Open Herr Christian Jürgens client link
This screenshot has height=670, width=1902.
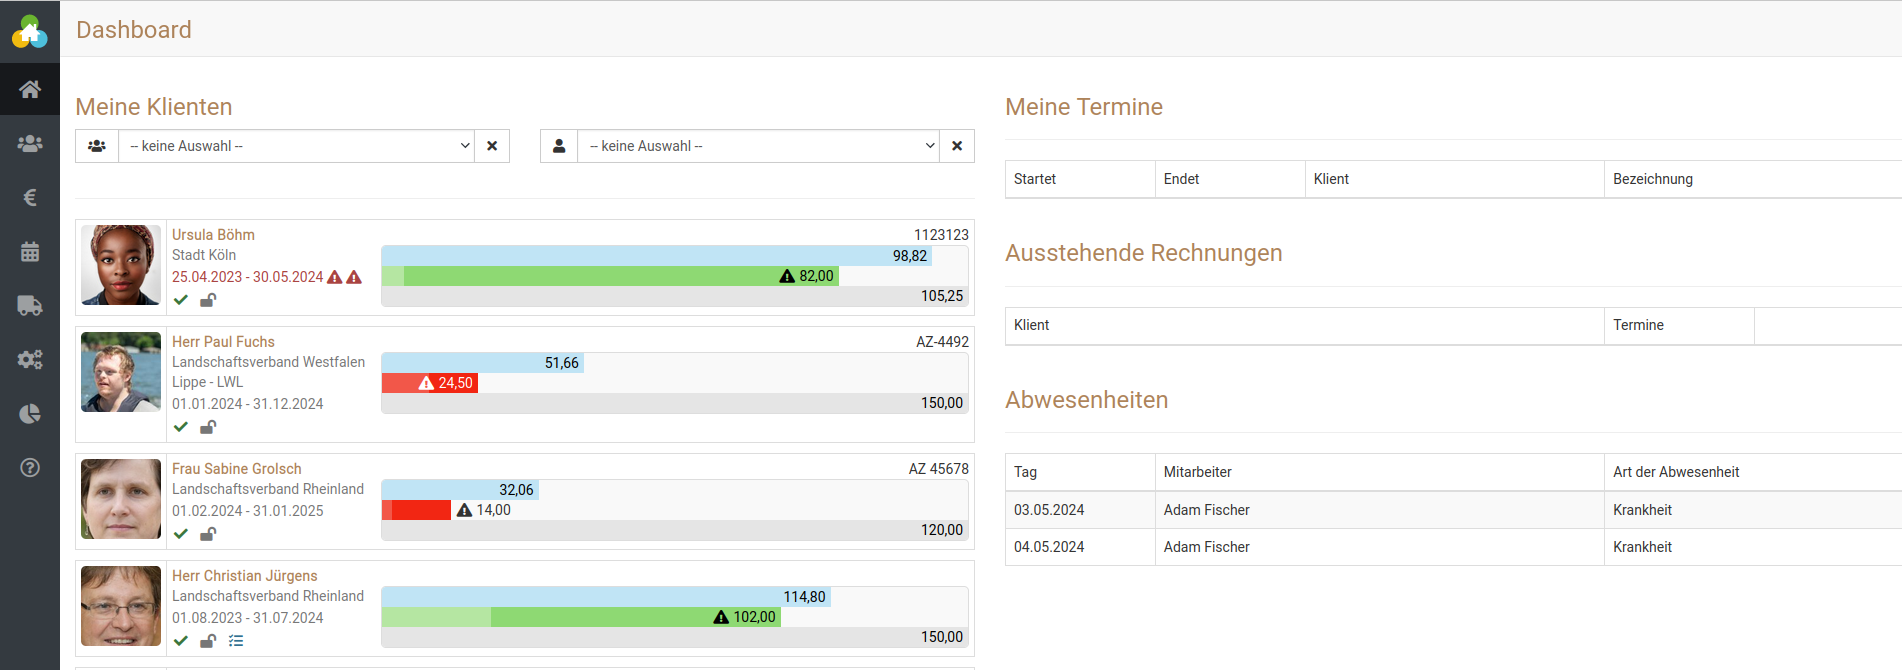coord(244,576)
